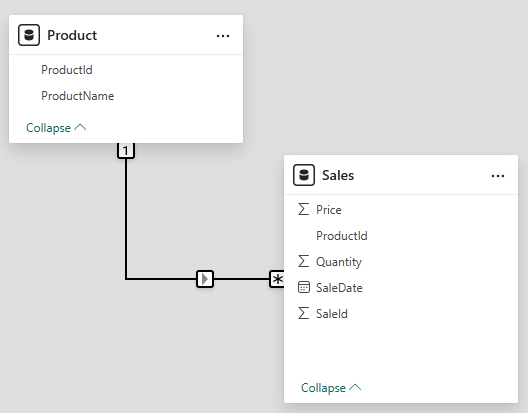
Task: Open the Product table more options menu
Action: tap(223, 36)
